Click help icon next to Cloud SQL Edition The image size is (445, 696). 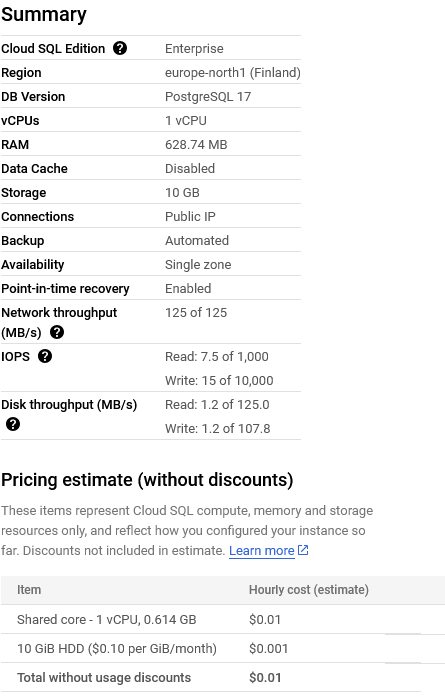[120, 48]
